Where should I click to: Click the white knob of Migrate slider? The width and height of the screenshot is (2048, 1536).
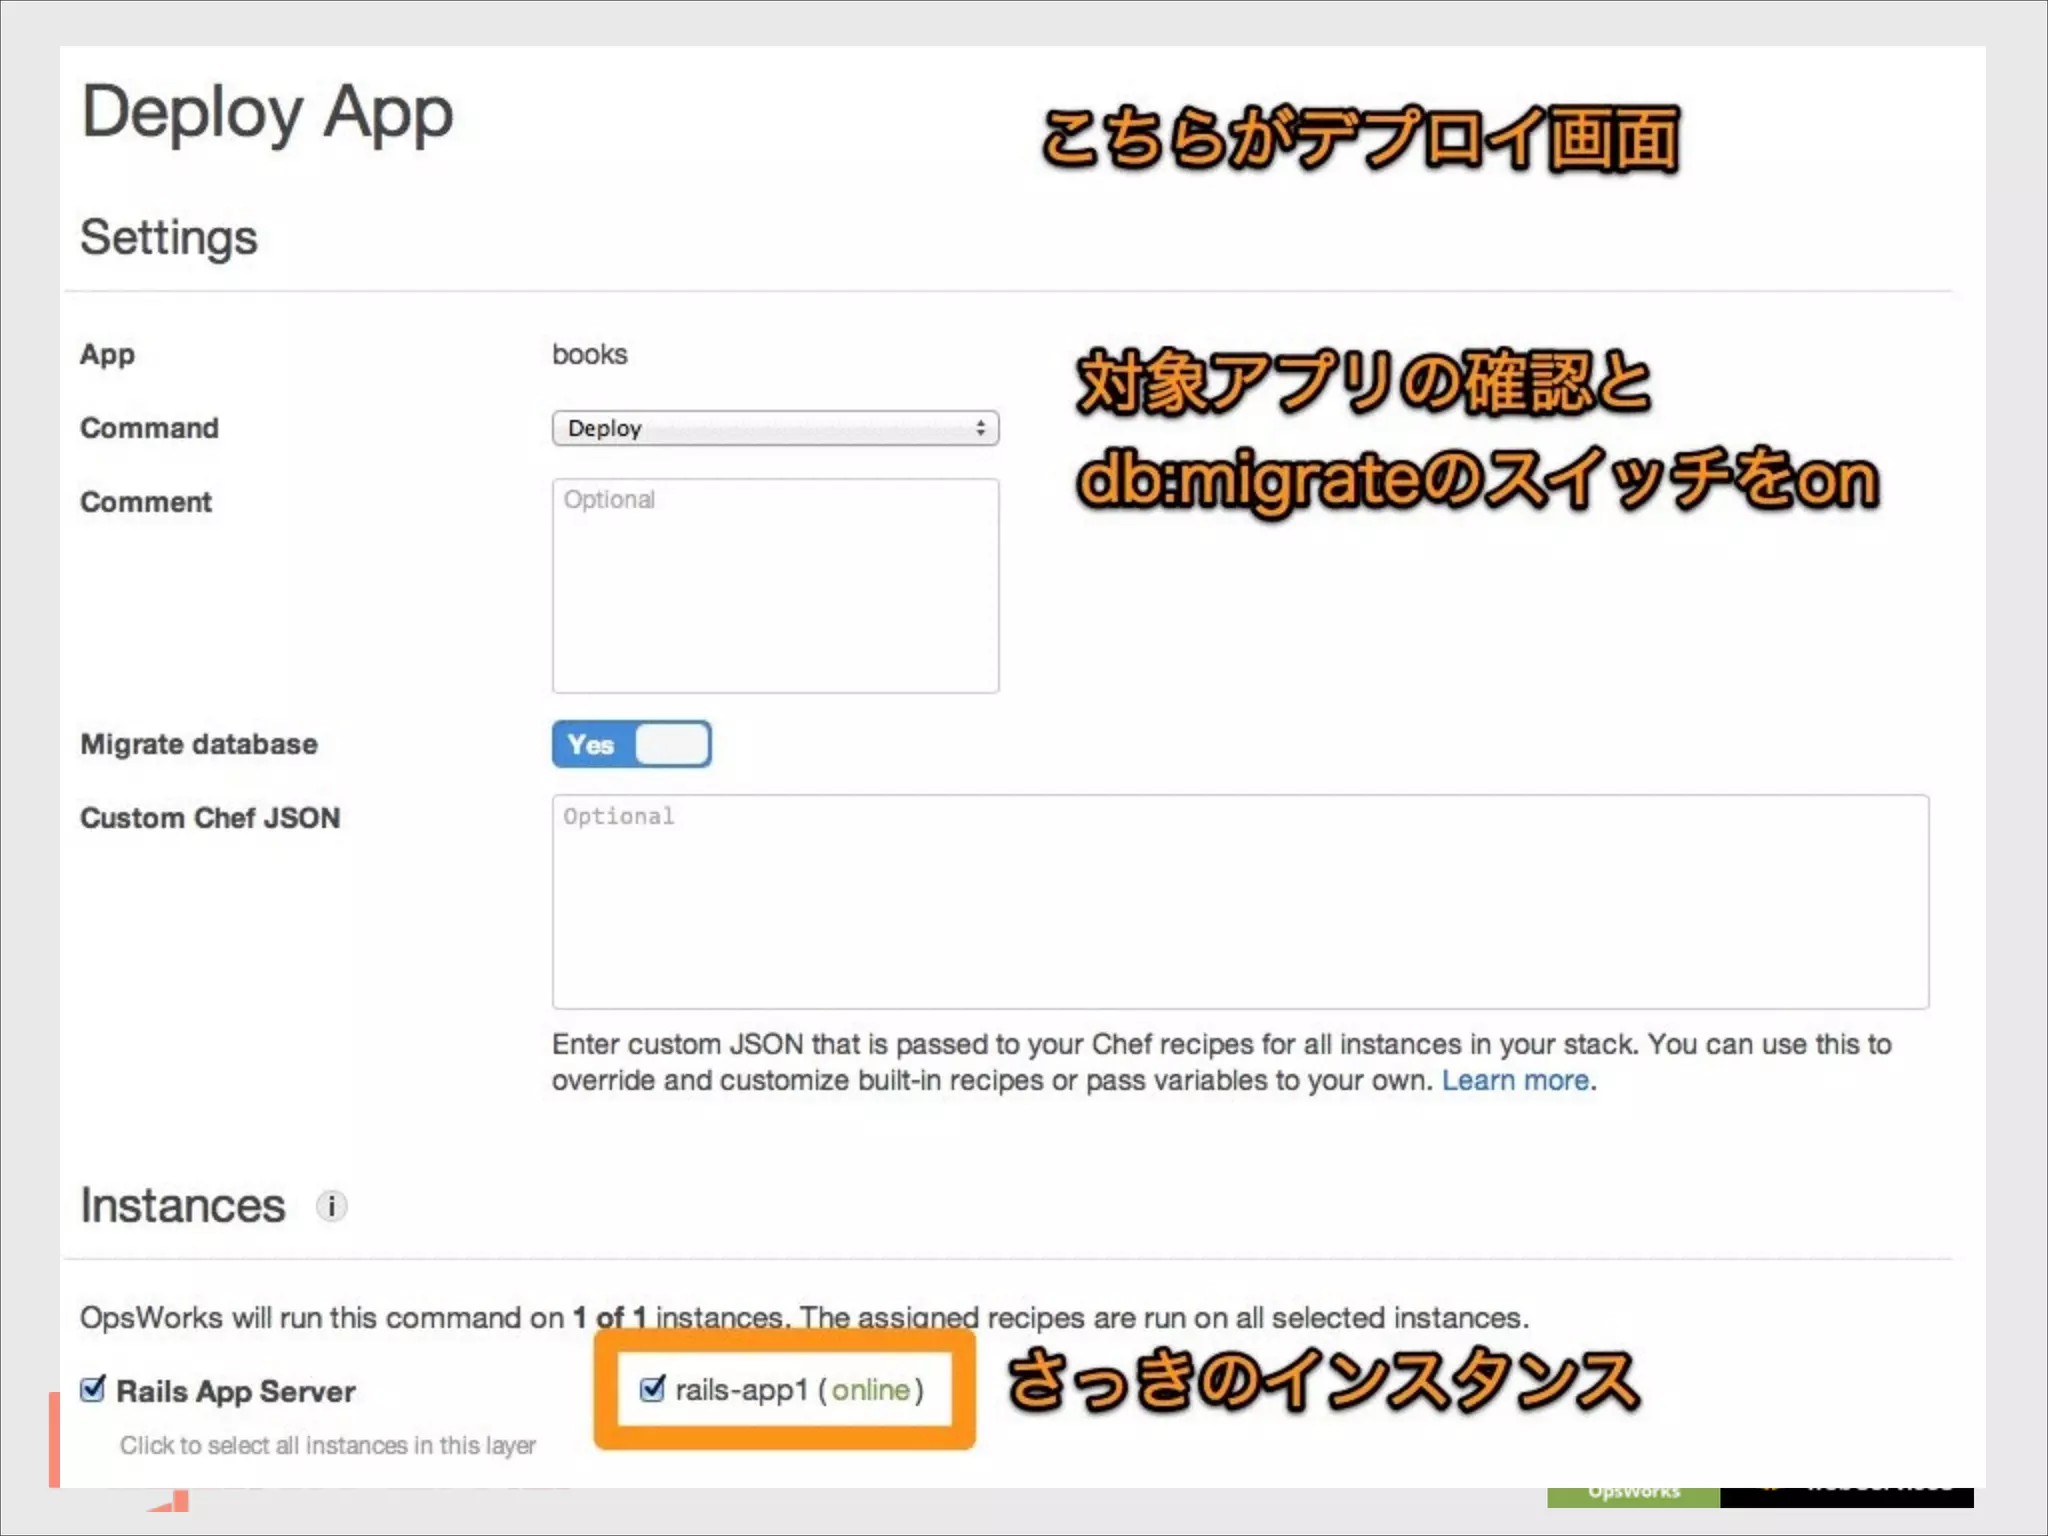pyautogui.click(x=671, y=745)
